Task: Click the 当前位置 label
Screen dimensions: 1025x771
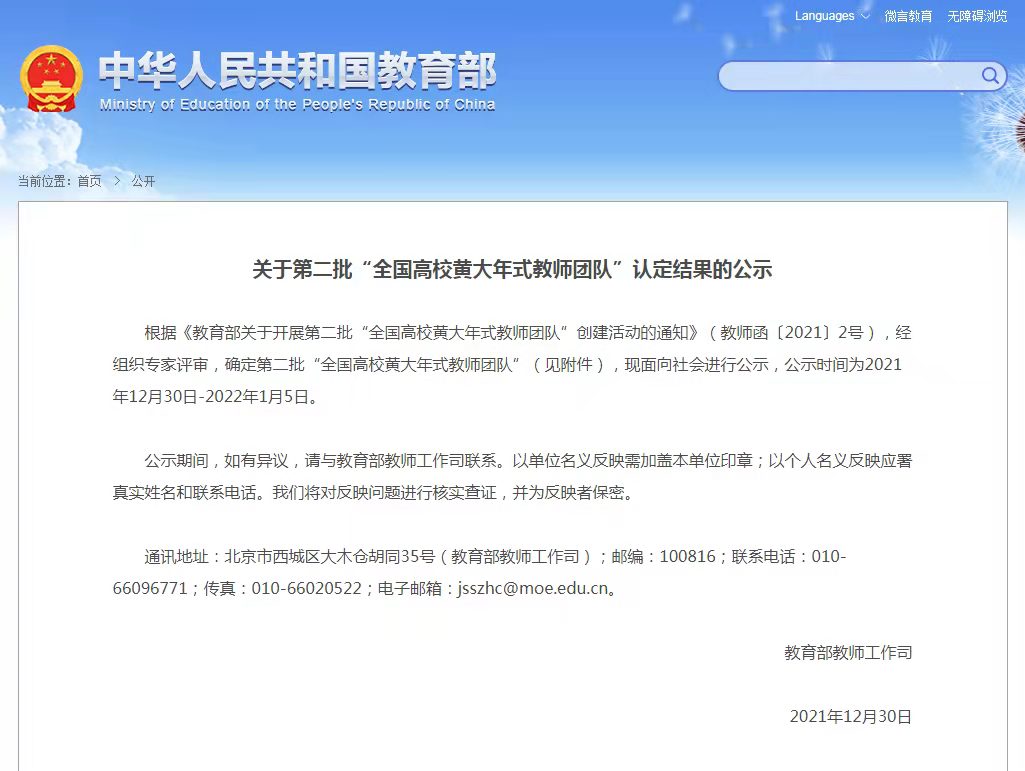Action: pyautogui.click(x=44, y=181)
